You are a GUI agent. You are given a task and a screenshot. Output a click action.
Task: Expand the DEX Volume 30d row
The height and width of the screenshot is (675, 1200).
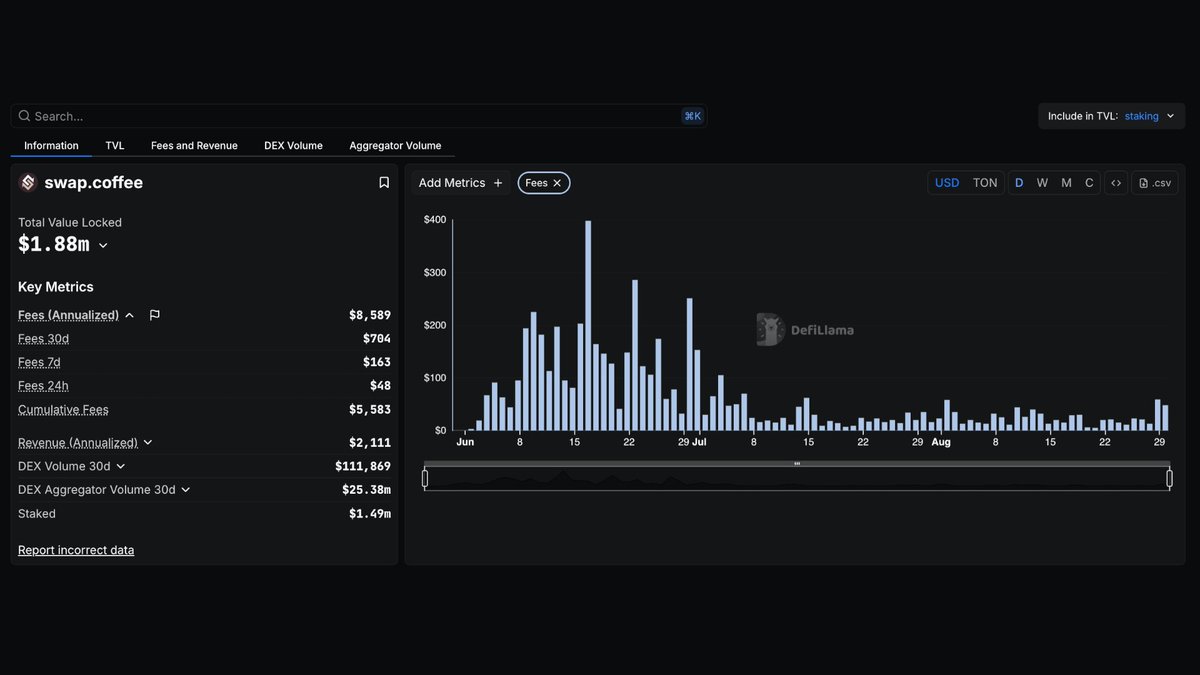(121, 466)
